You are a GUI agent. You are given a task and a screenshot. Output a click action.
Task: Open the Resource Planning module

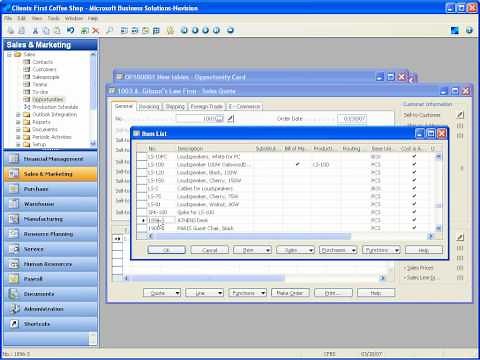pos(50,234)
